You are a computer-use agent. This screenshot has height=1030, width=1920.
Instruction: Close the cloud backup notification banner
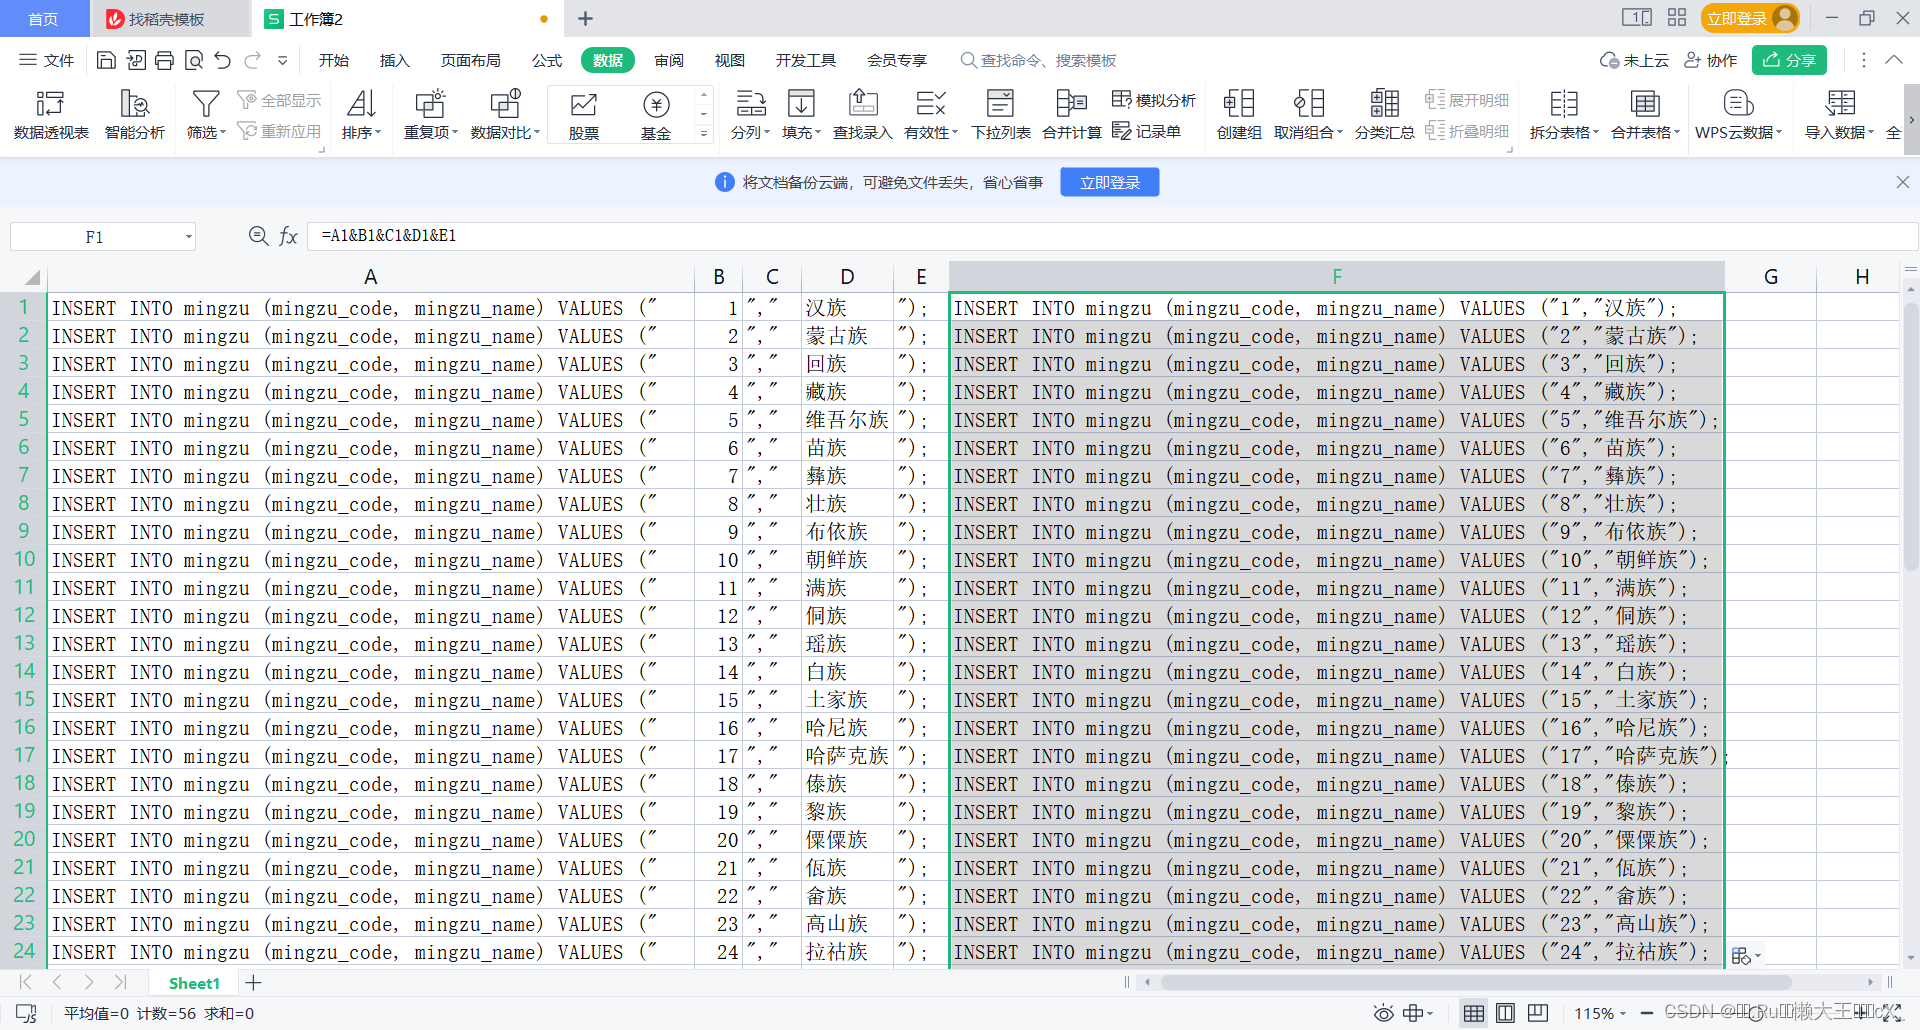coord(1902,182)
